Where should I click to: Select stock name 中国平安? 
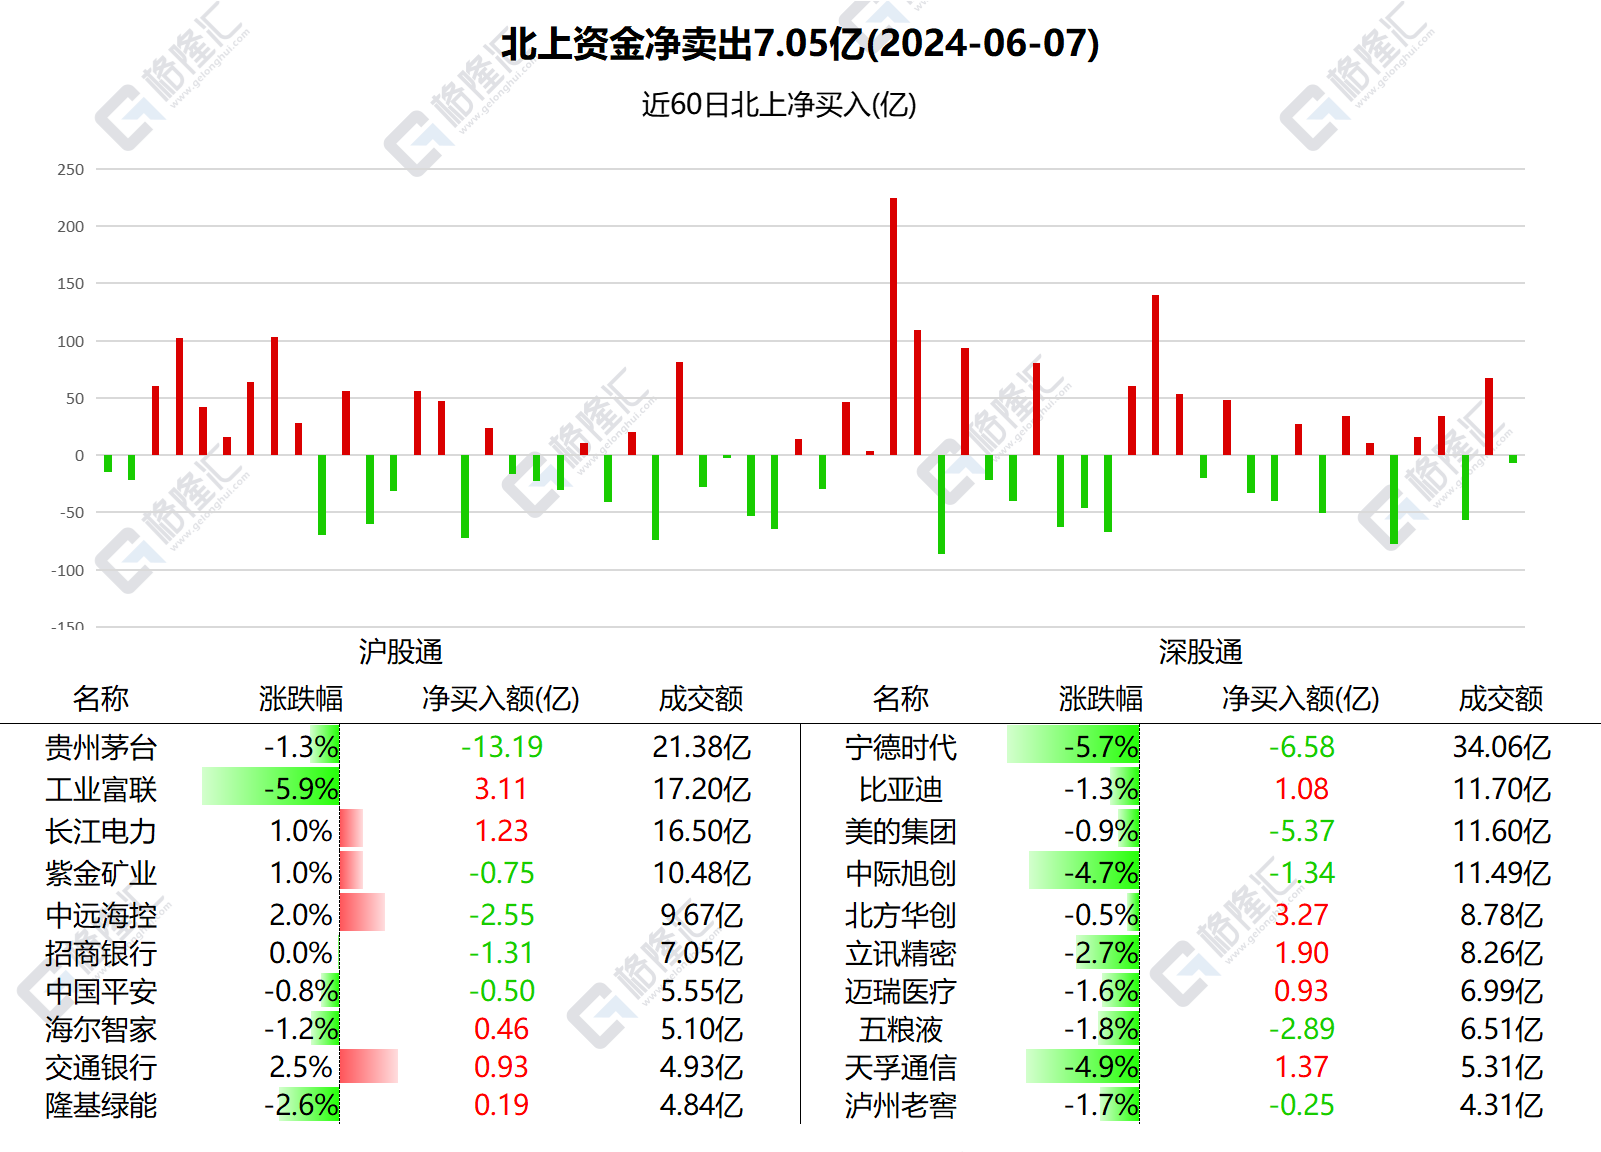101,991
